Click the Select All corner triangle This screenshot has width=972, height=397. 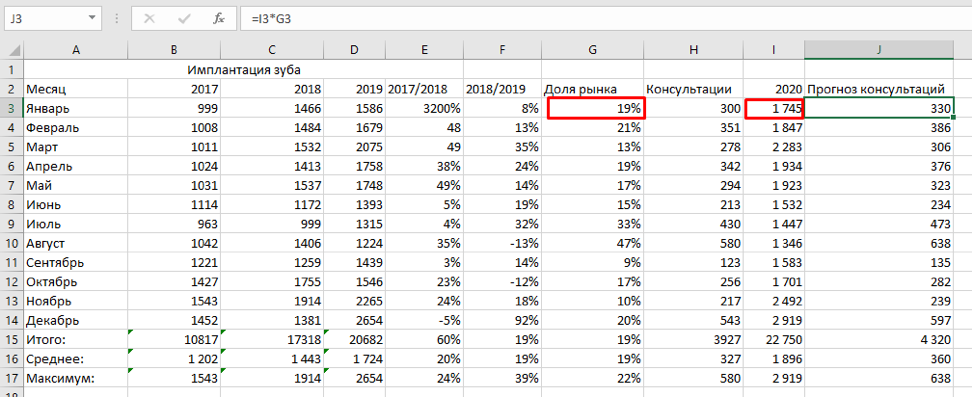point(13,50)
